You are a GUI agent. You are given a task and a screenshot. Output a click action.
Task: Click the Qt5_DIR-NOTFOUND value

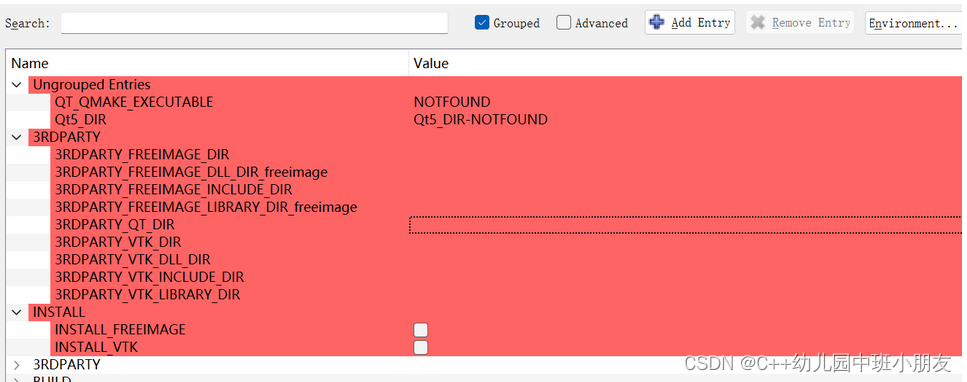(x=480, y=119)
